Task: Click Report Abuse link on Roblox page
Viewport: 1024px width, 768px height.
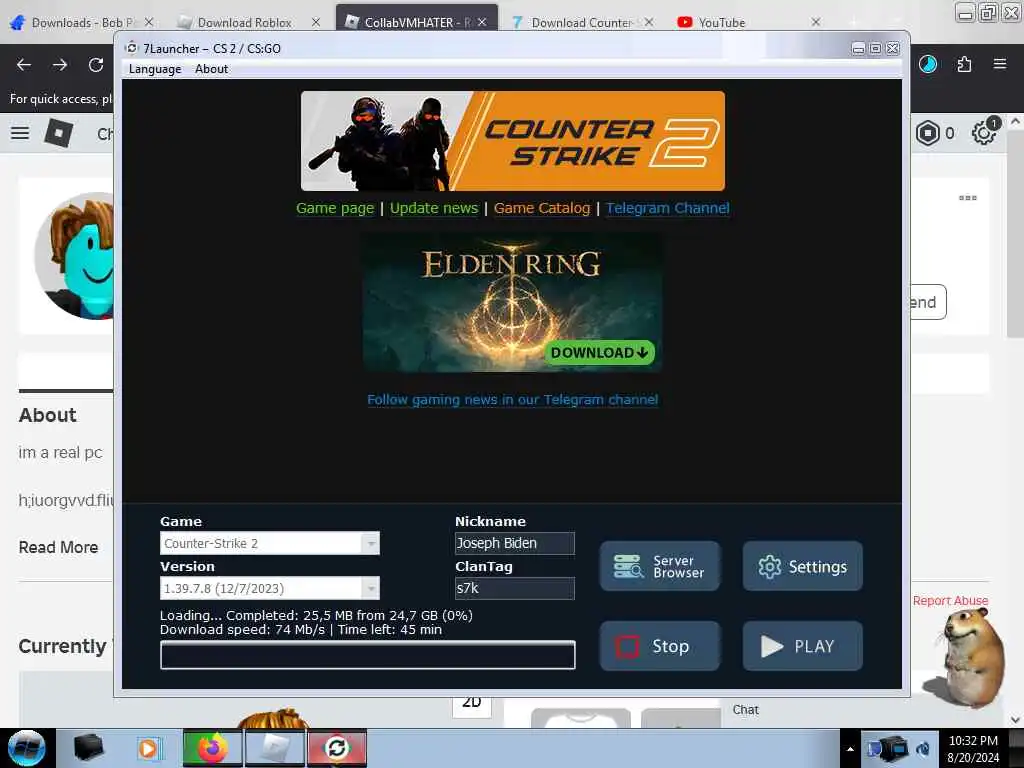Action: 950,601
